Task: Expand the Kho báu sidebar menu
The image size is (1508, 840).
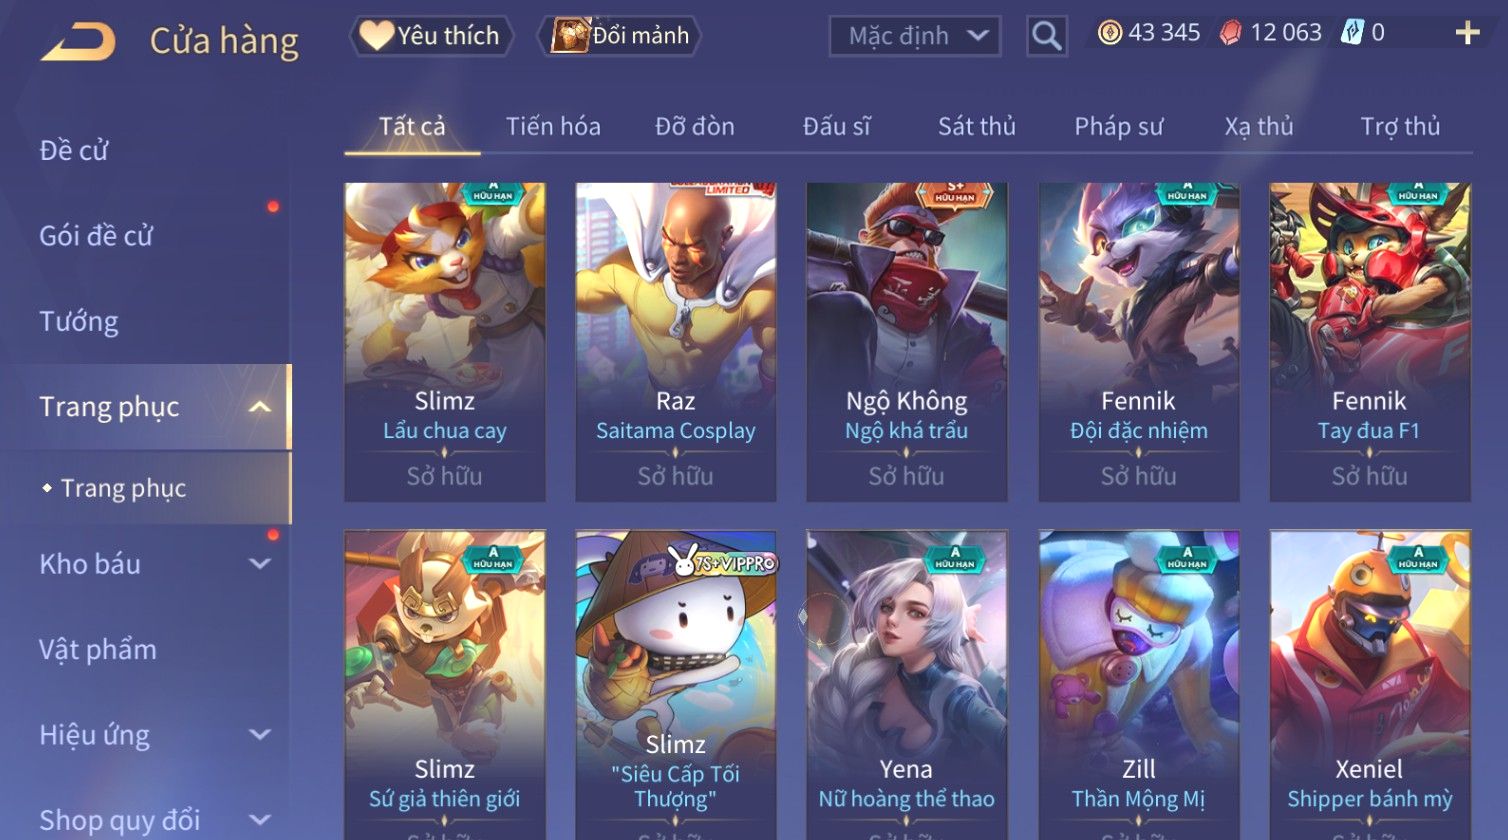Action: click(x=259, y=564)
